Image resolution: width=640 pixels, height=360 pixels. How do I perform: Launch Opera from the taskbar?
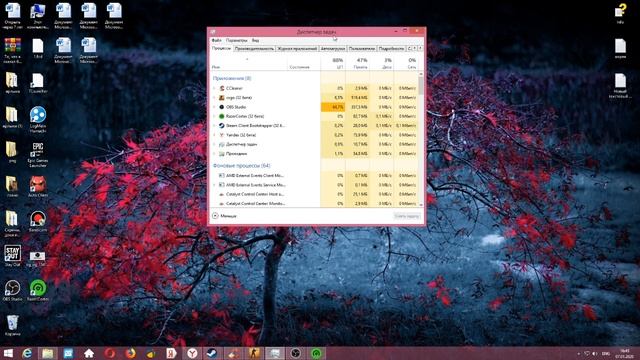pyautogui.click(x=109, y=353)
